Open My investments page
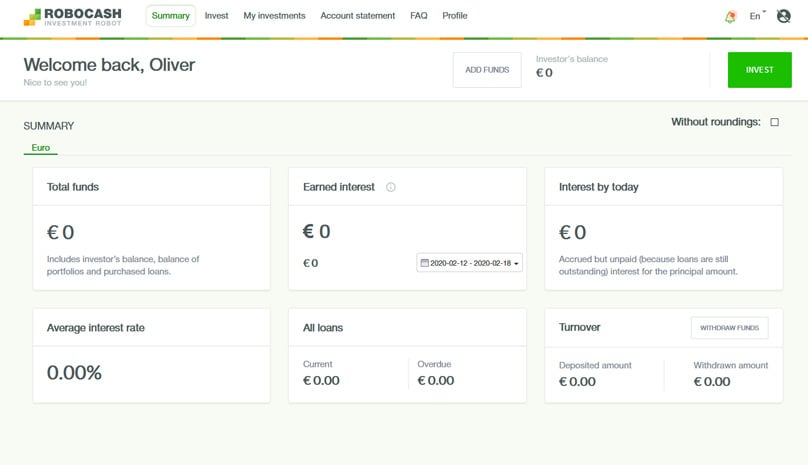808x465 pixels. click(274, 16)
